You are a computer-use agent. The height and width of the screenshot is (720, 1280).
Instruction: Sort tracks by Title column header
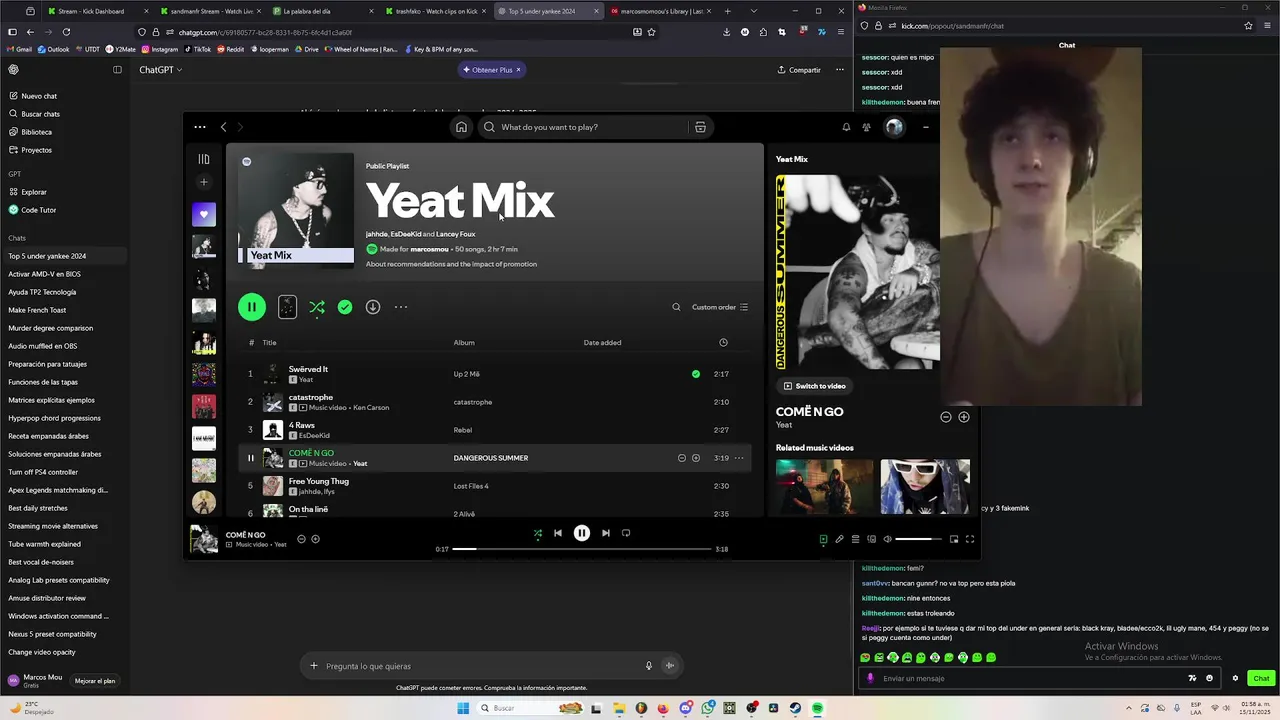tap(269, 343)
